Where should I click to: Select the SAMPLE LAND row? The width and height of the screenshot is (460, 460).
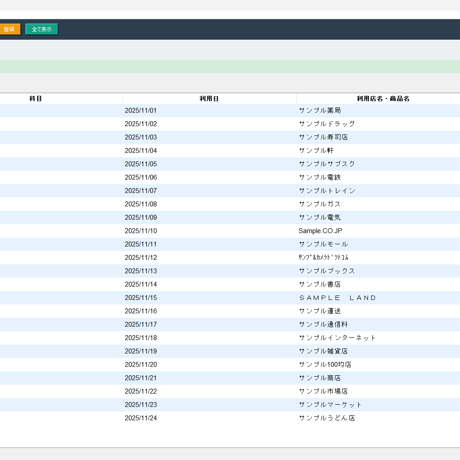230,298
